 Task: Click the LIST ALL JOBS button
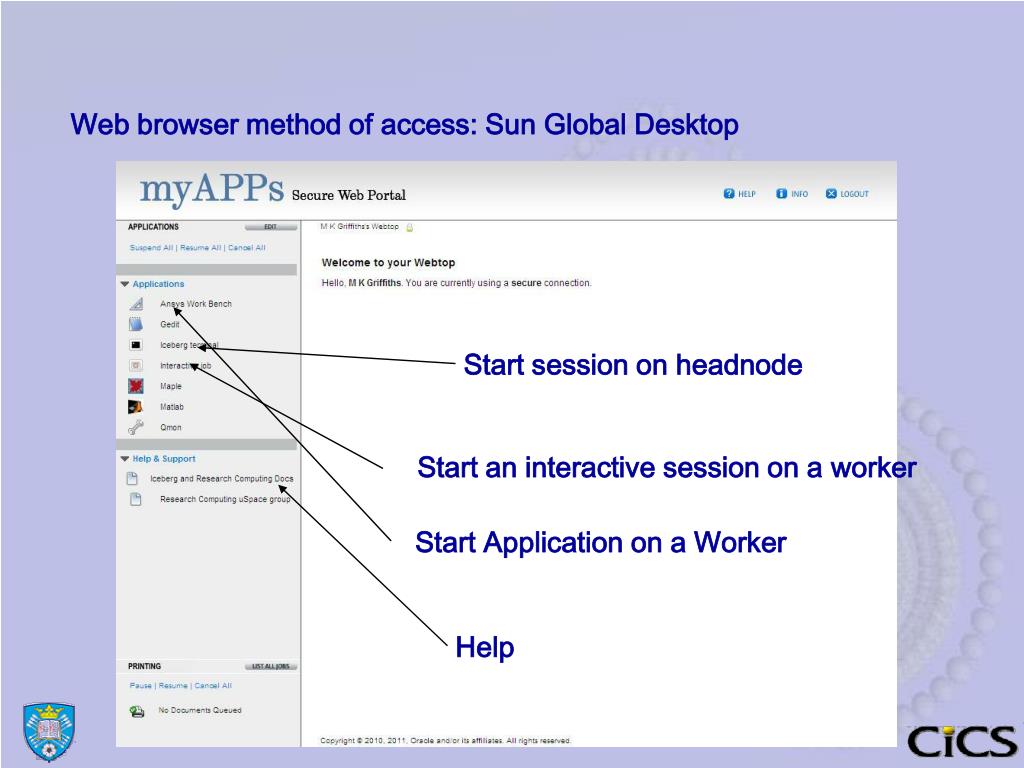[270, 666]
